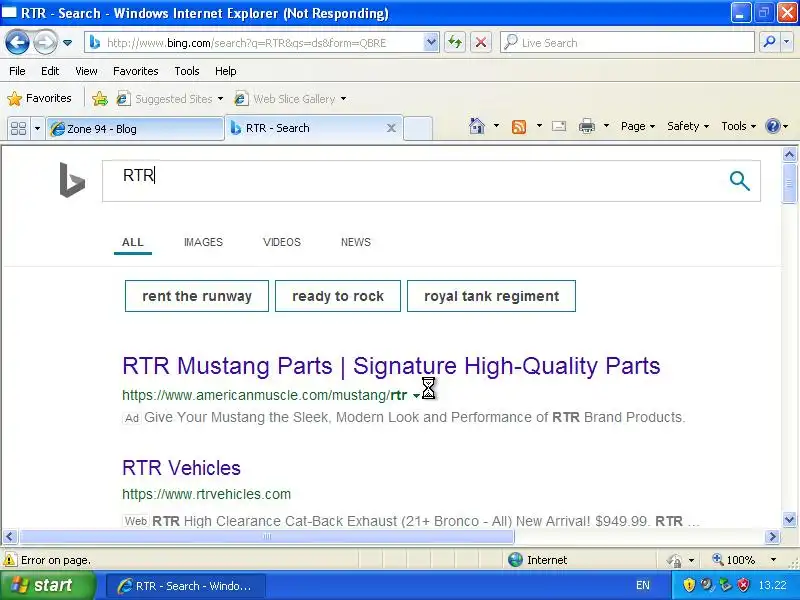
Task: Open the RTR Mustang Parts result link
Action: click(391, 366)
